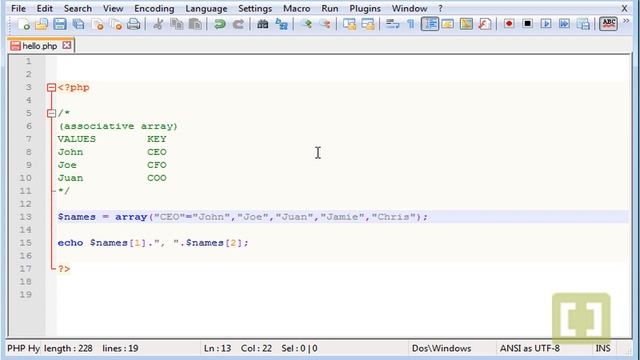Viewport: 640px width, 360px height.
Task: Click the "(associative array)" comment text
Action: click(x=118, y=126)
